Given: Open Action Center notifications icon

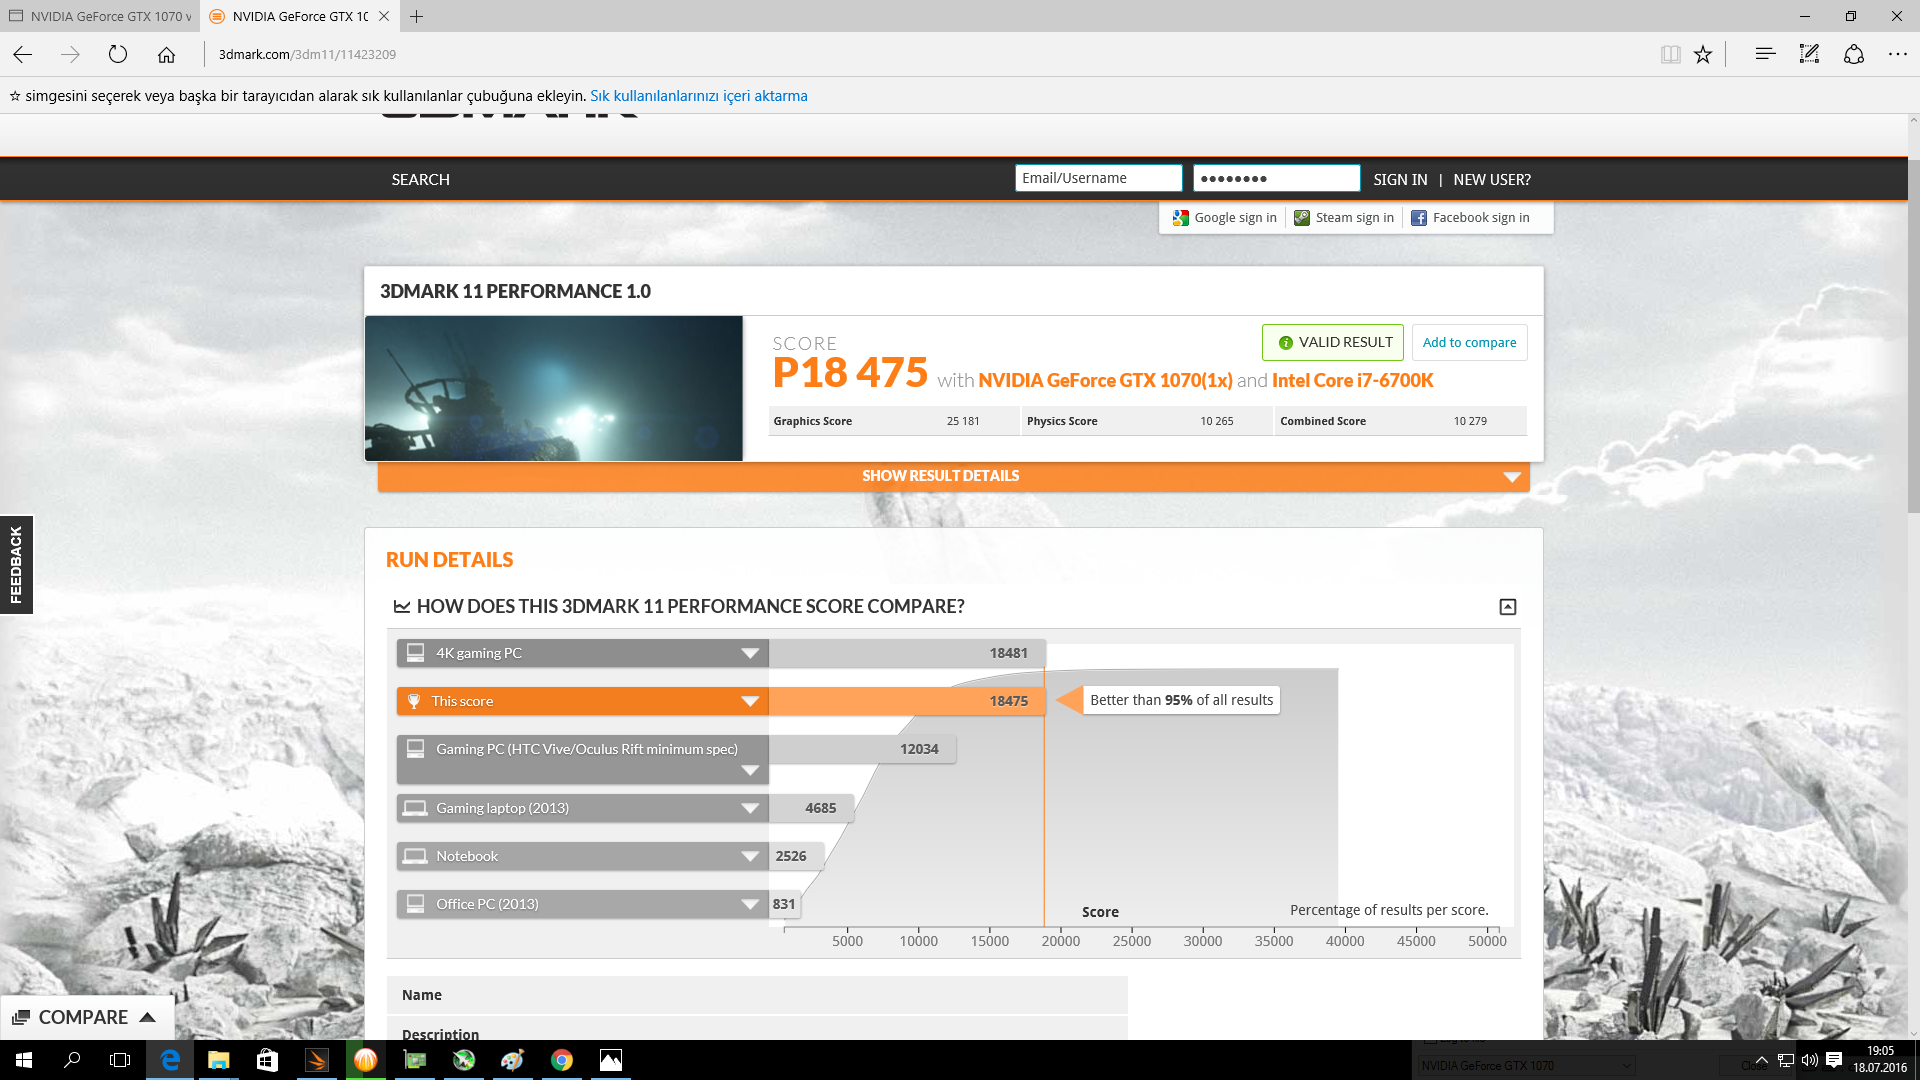Looking at the screenshot, I should coord(1834,1060).
